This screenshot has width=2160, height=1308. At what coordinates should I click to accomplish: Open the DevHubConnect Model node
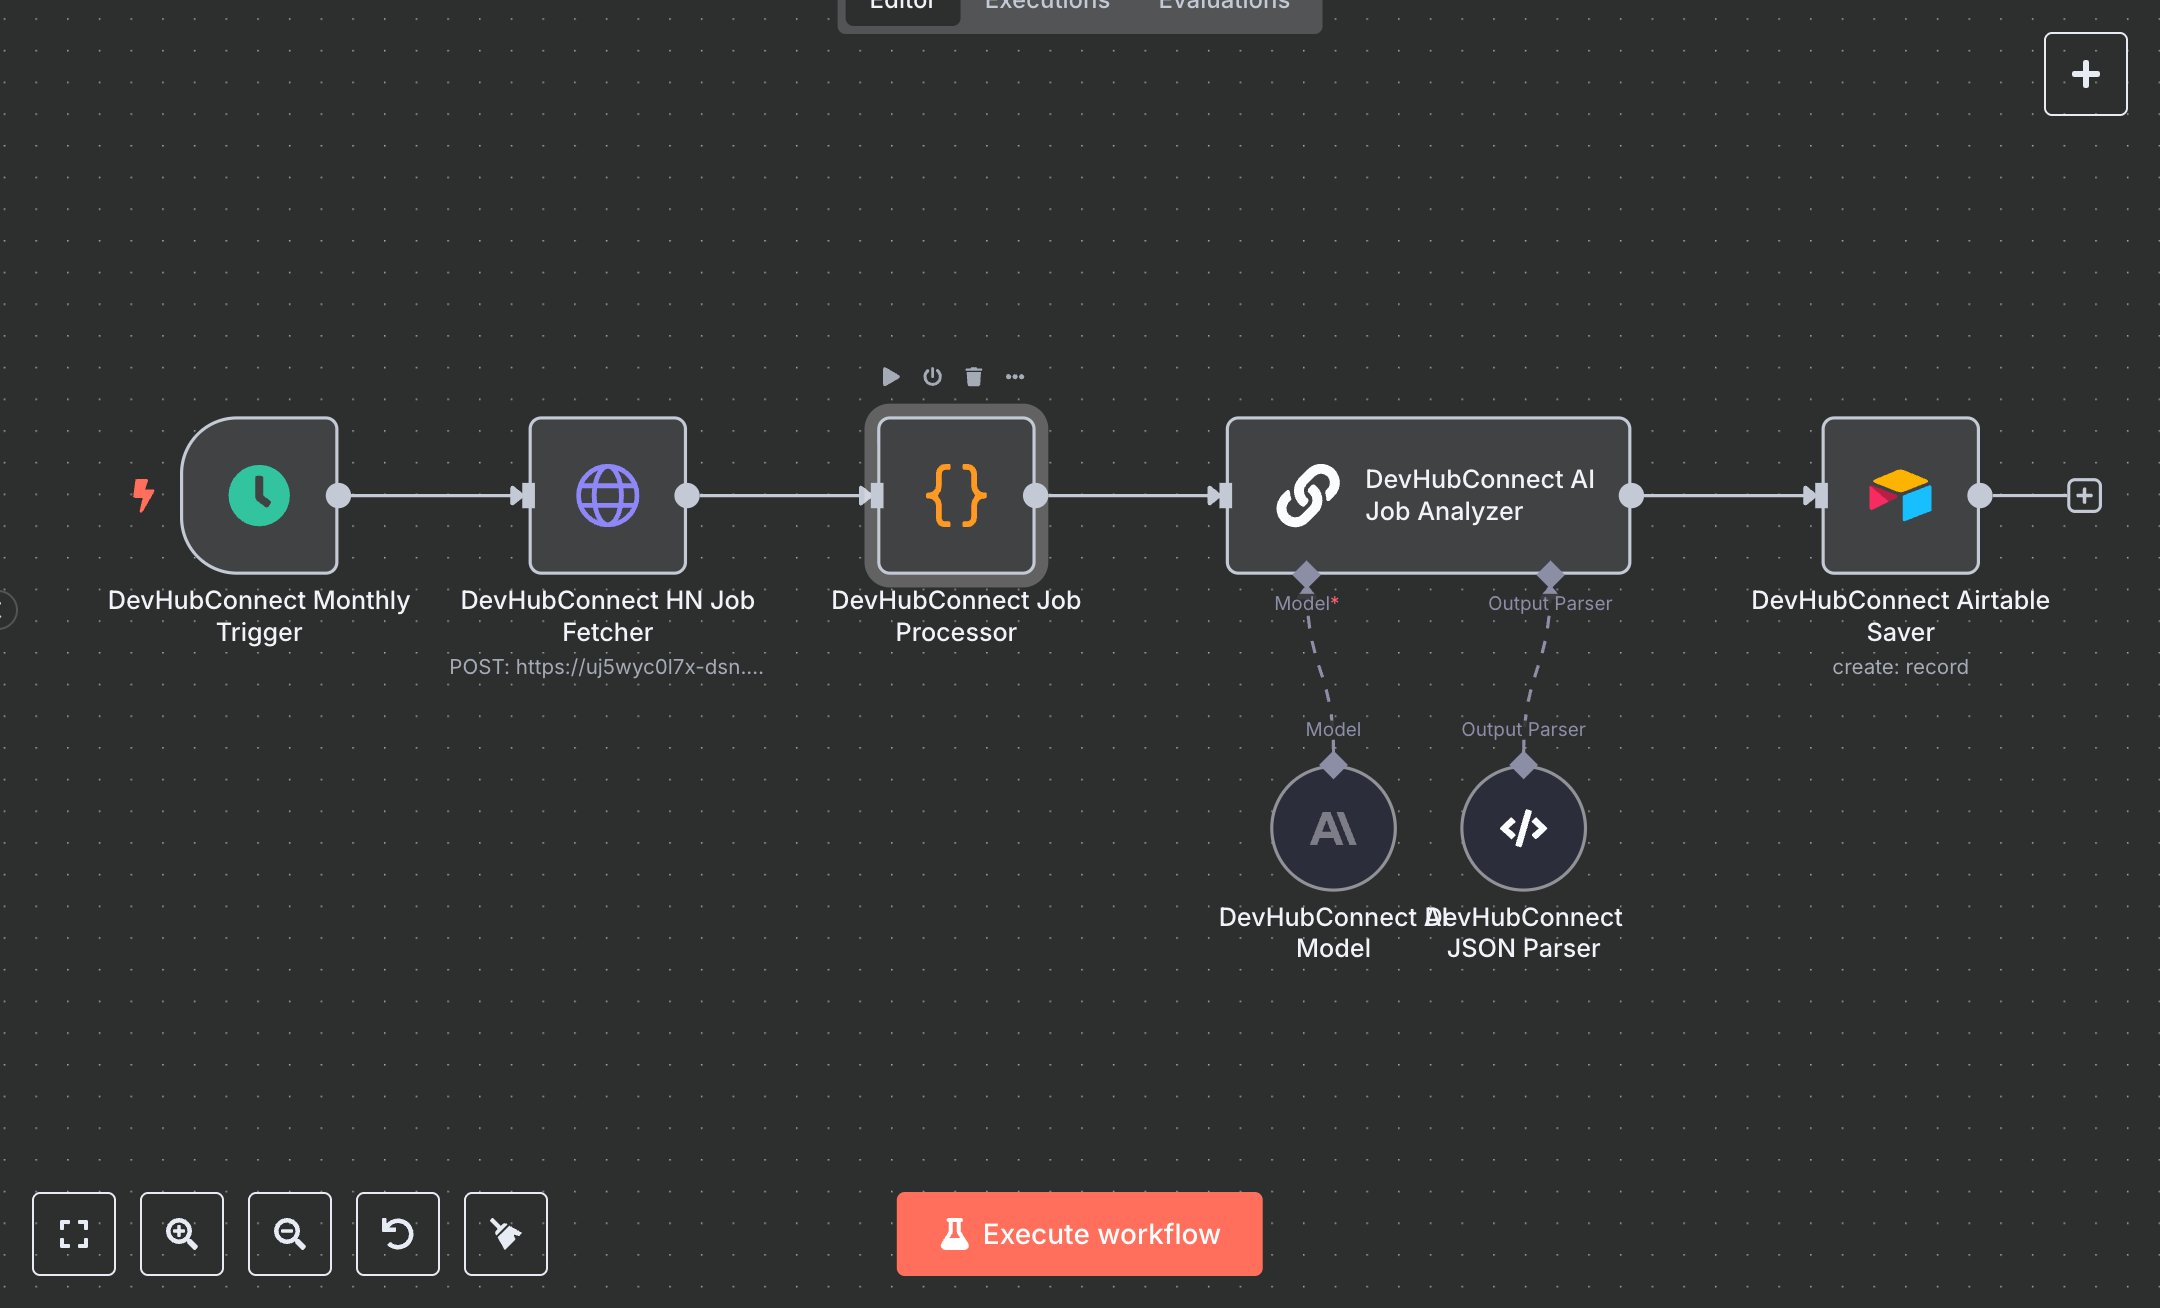point(1332,828)
